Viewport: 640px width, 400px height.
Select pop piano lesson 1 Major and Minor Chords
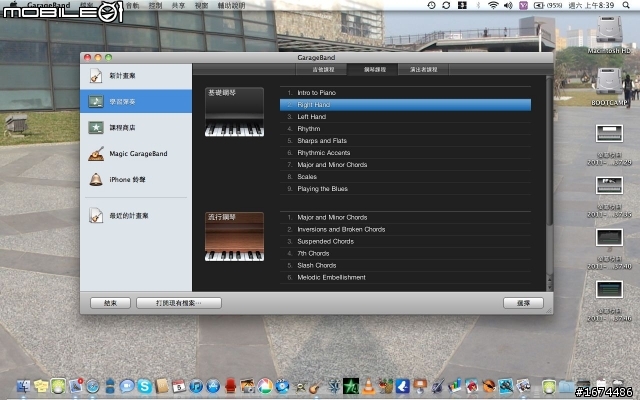[x=405, y=218]
